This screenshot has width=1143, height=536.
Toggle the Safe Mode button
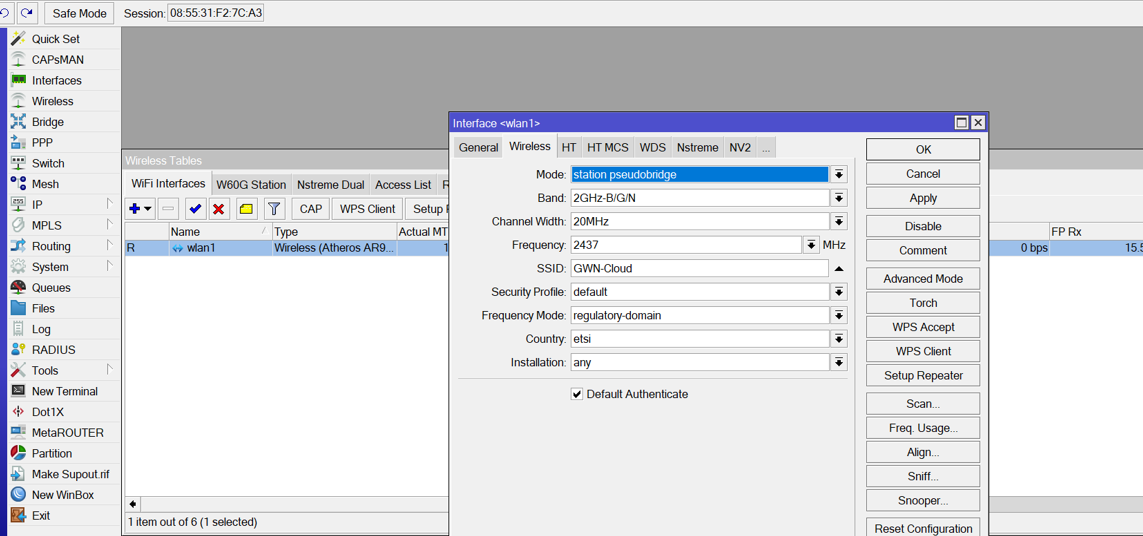pyautogui.click(x=79, y=13)
